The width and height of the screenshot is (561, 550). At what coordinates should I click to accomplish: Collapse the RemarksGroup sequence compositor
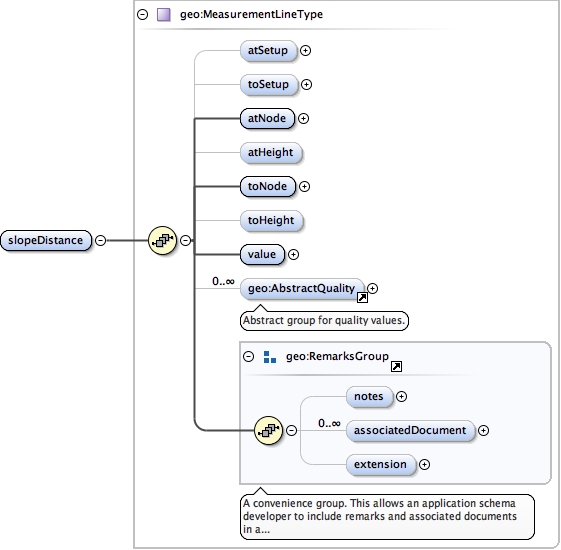click(292, 430)
